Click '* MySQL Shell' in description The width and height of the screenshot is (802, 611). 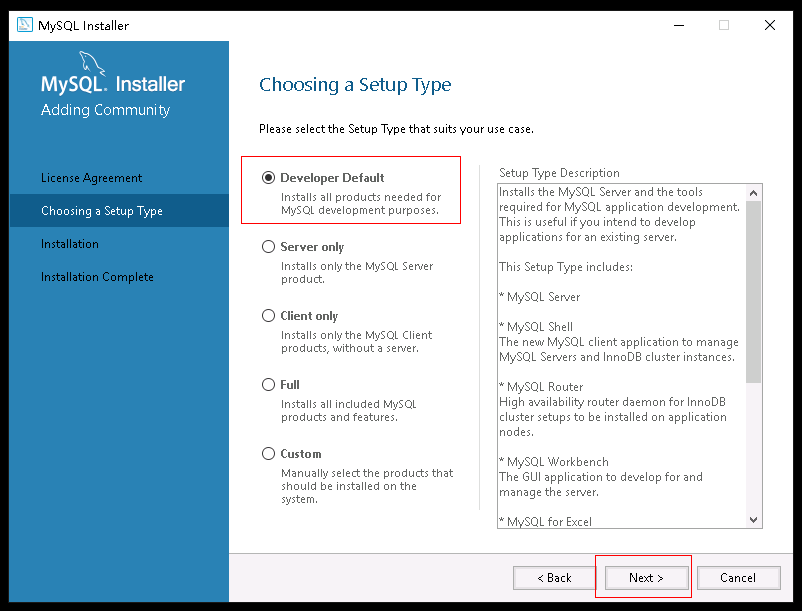(x=536, y=327)
